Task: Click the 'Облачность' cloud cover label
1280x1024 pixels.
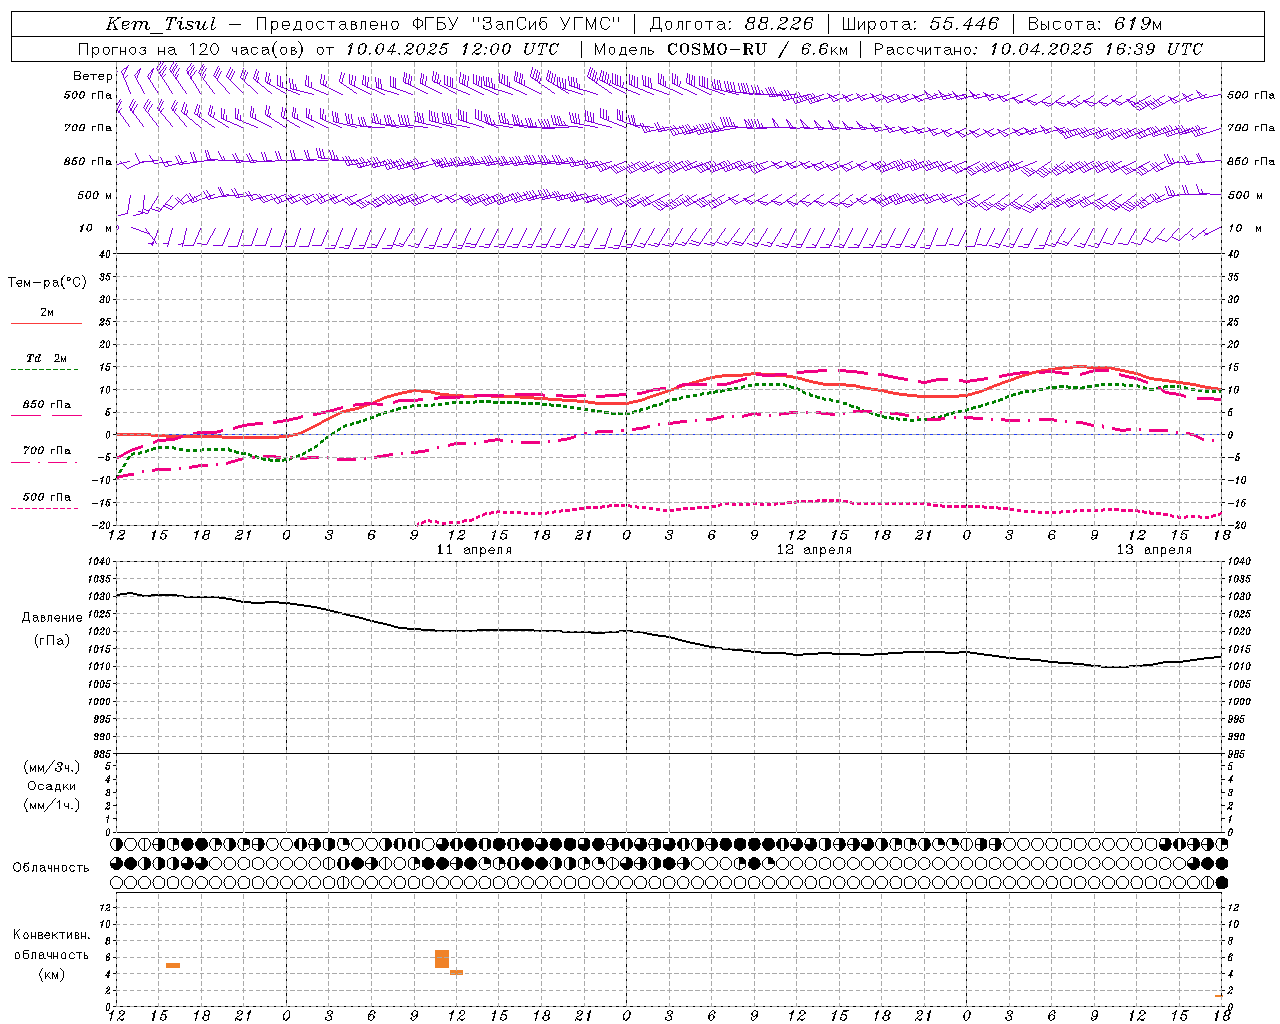Action: click(51, 868)
